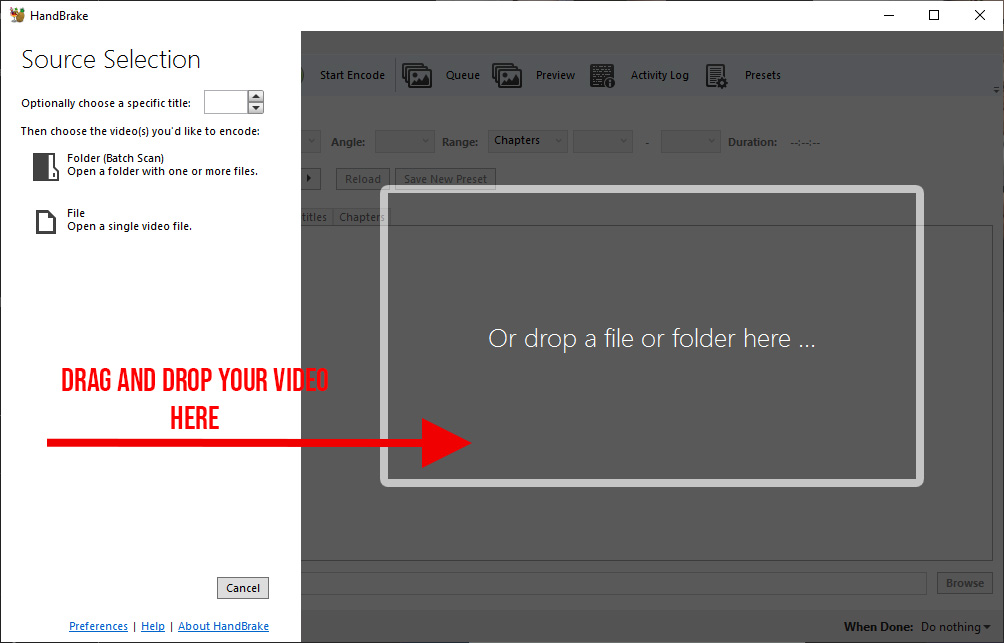
Task: Open the When Done dropdown showing Do nothing
Action: pyautogui.click(x=955, y=627)
